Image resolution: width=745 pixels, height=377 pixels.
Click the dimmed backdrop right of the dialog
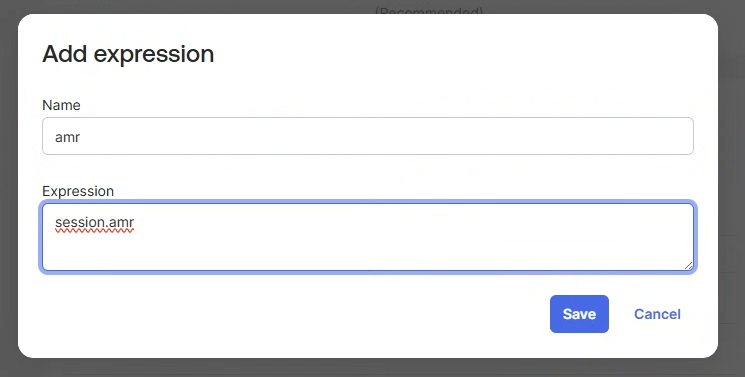click(x=732, y=190)
